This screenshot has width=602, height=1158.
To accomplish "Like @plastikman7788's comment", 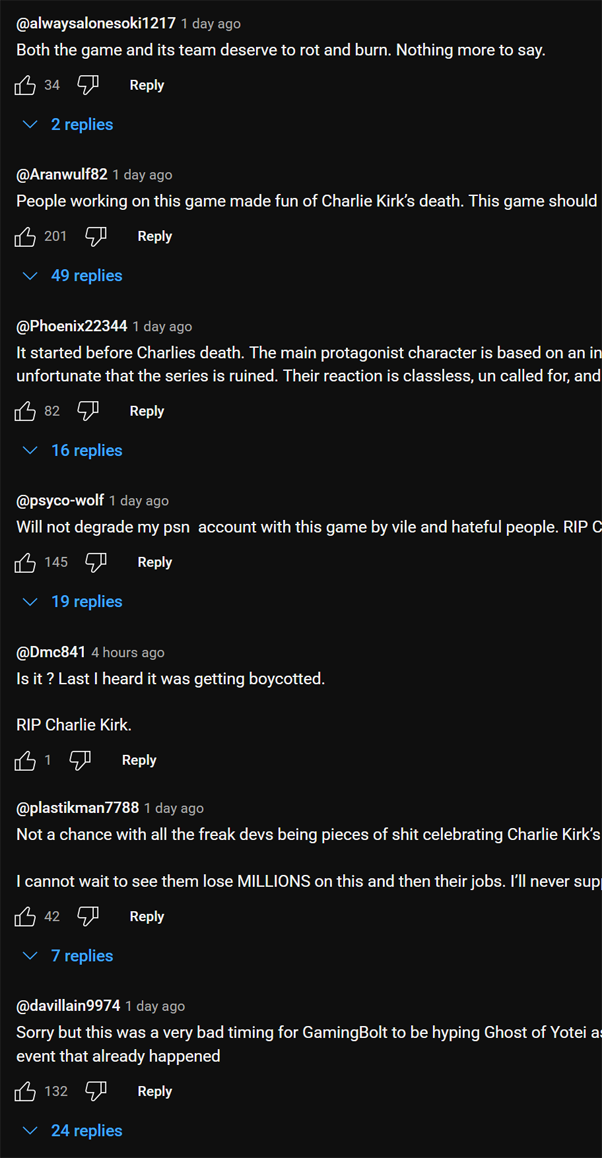I will coord(25,917).
